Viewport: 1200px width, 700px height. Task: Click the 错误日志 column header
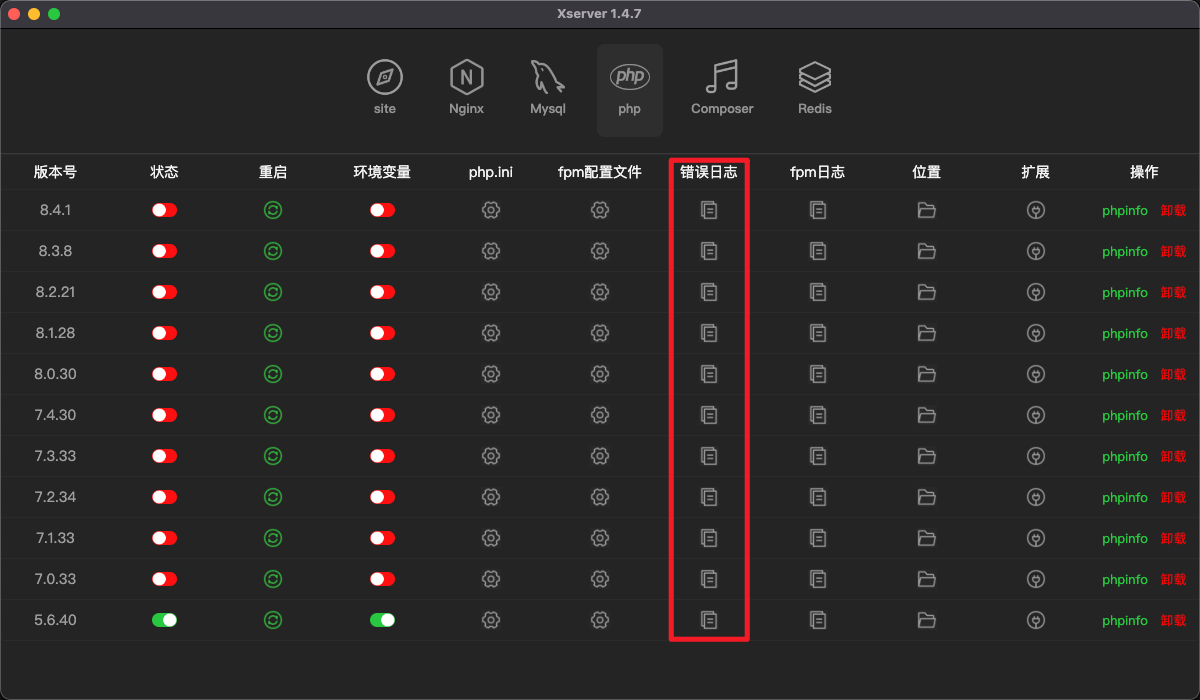709,172
